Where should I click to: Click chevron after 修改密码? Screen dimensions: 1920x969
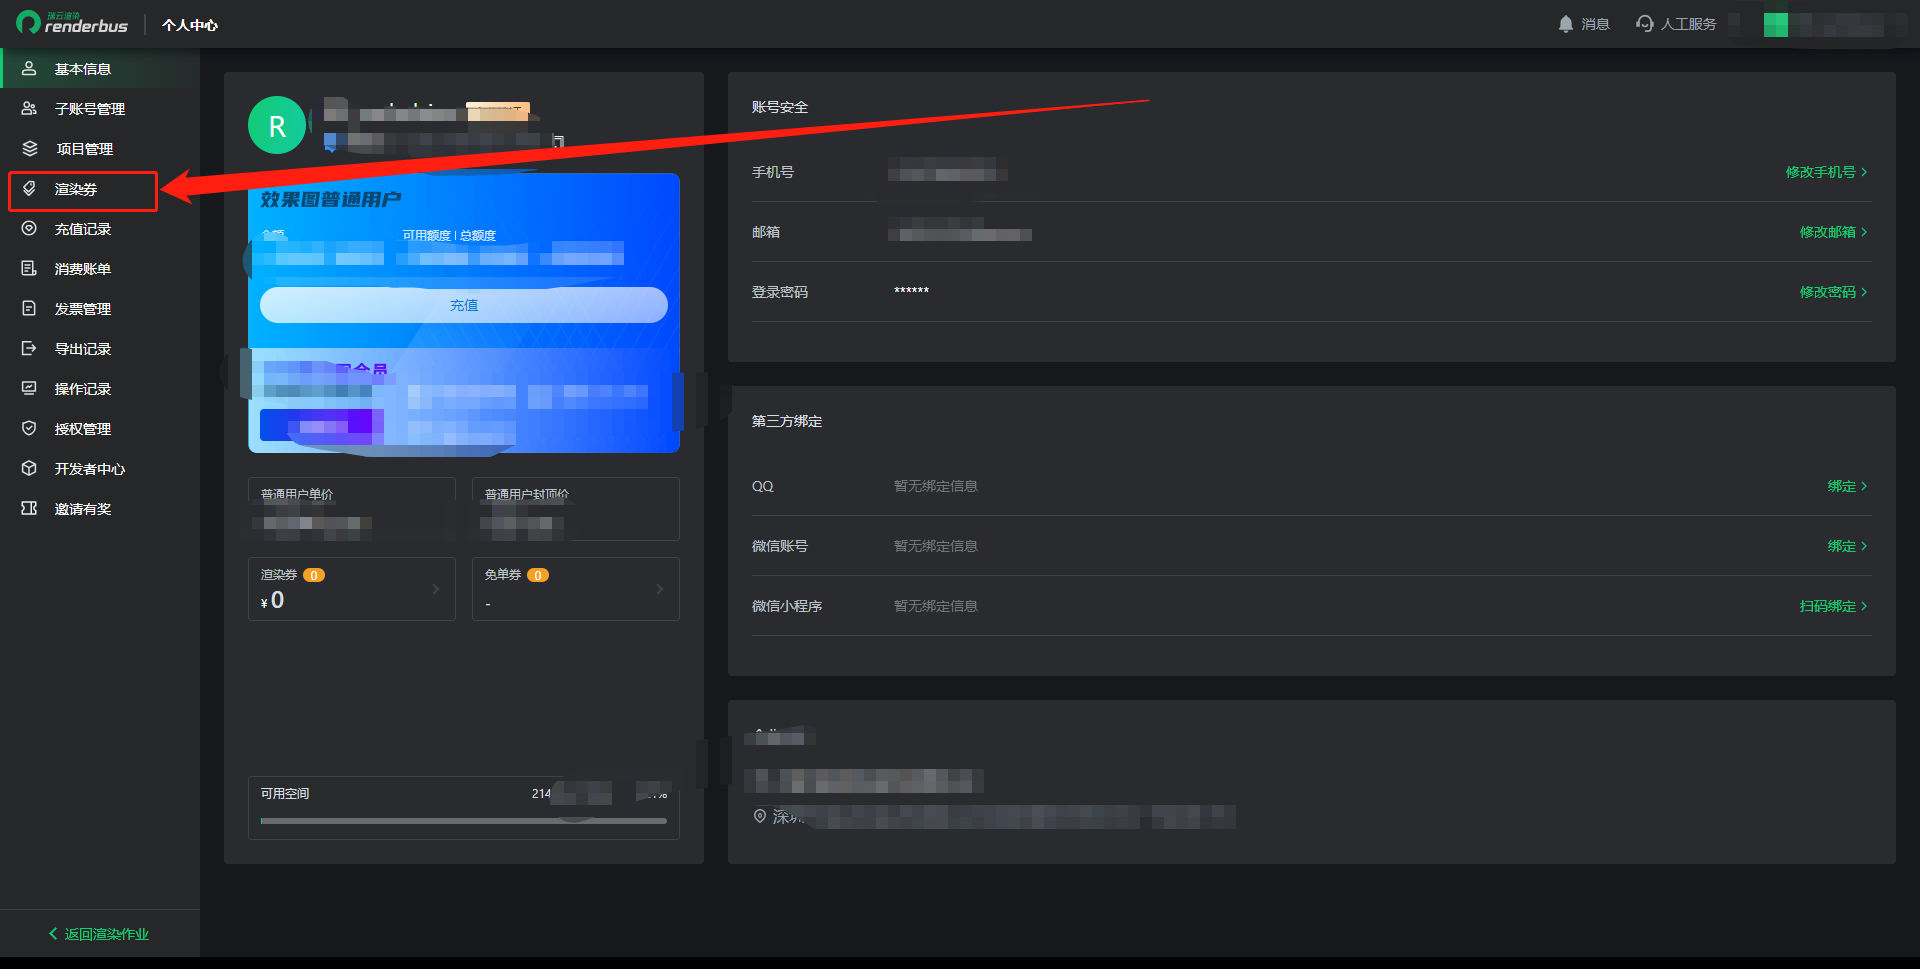[x=1864, y=292]
